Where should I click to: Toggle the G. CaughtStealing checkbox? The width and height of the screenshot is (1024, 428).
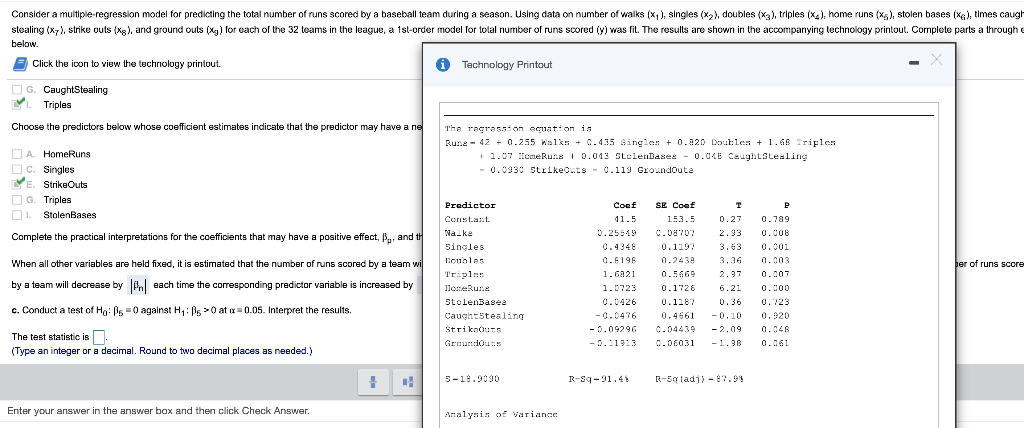(x=18, y=90)
